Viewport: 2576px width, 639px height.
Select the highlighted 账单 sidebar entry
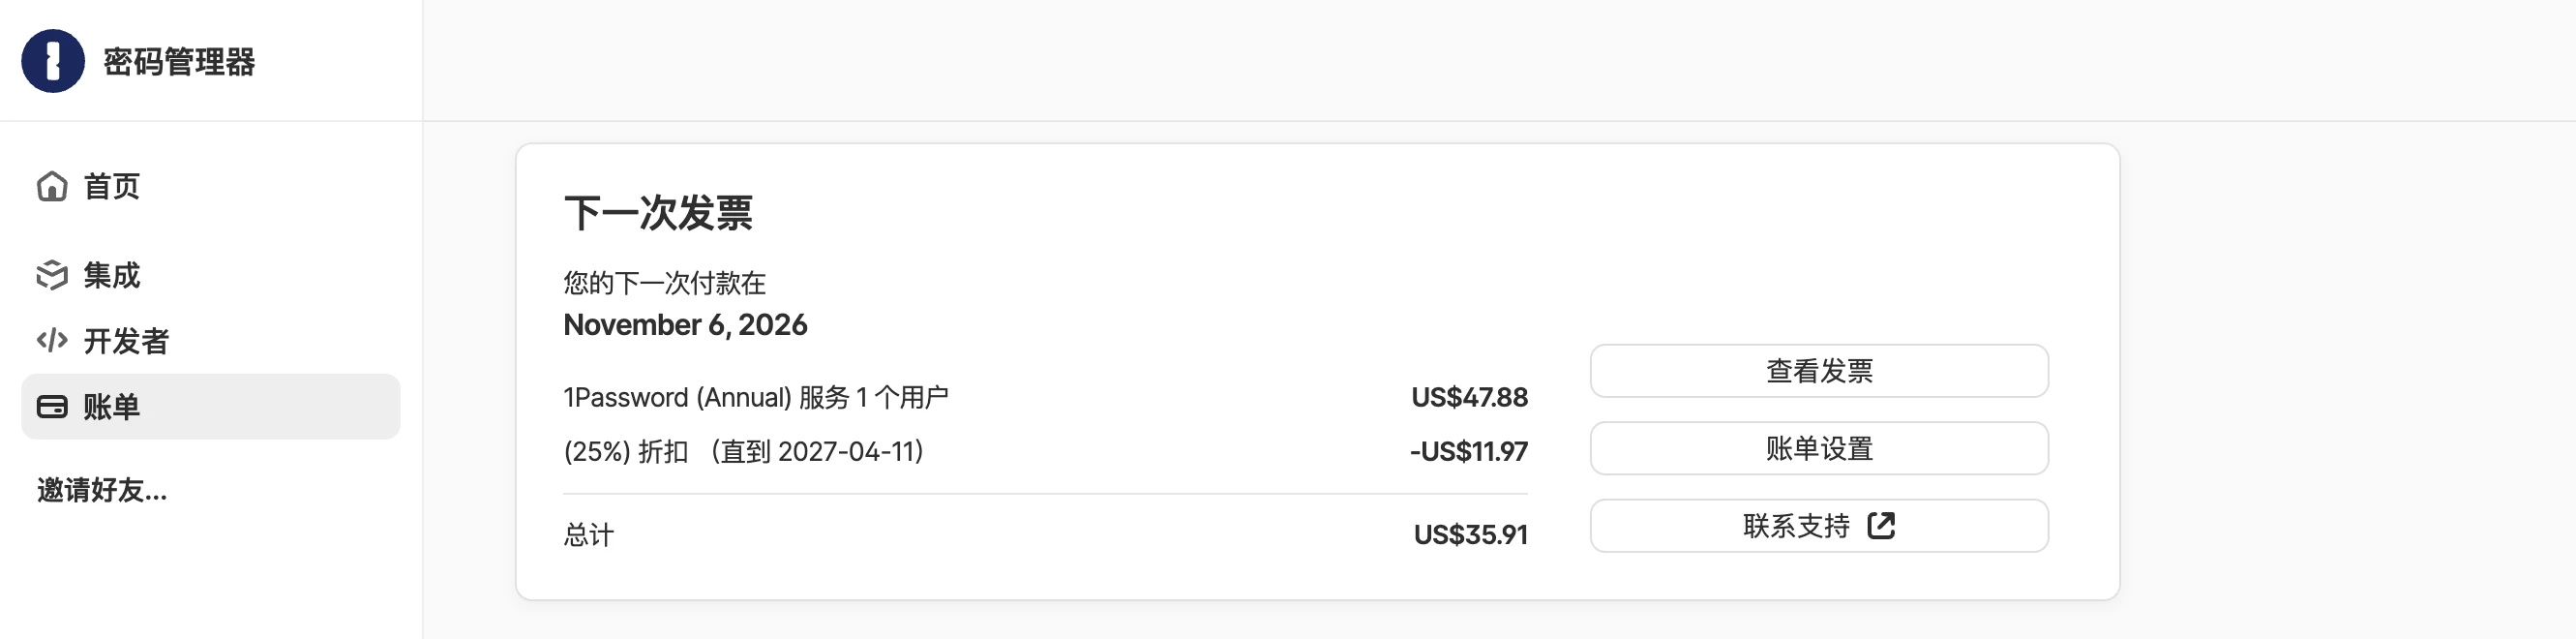112,407
